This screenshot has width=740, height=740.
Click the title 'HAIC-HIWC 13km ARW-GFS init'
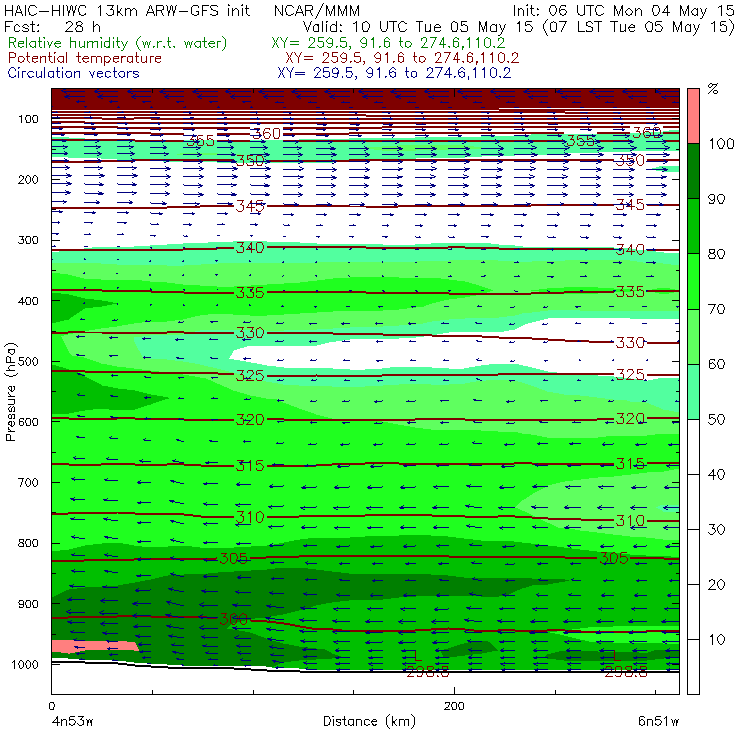click(x=127, y=10)
